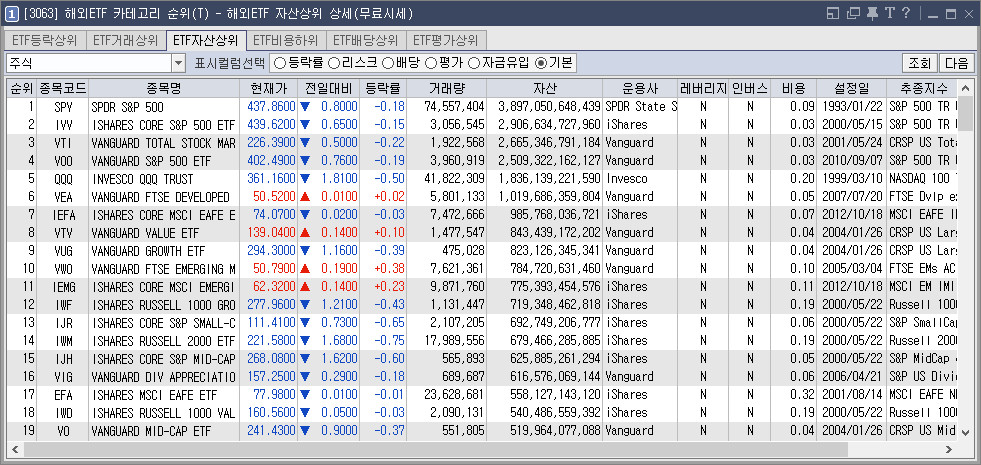The image size is (981, 465).
Task: Click expense 0.32 in EFA row
Action: point(803,395)
